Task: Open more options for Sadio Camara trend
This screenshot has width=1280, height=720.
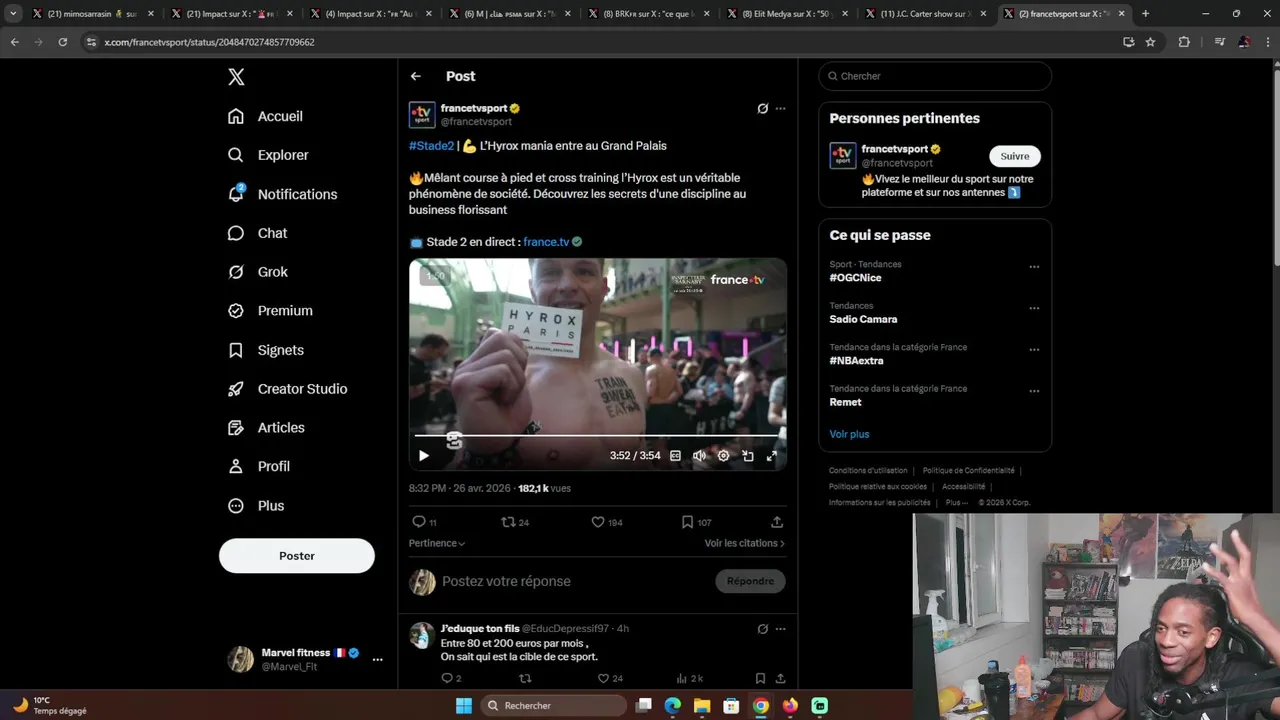Action: click(x=1034, y=308)
